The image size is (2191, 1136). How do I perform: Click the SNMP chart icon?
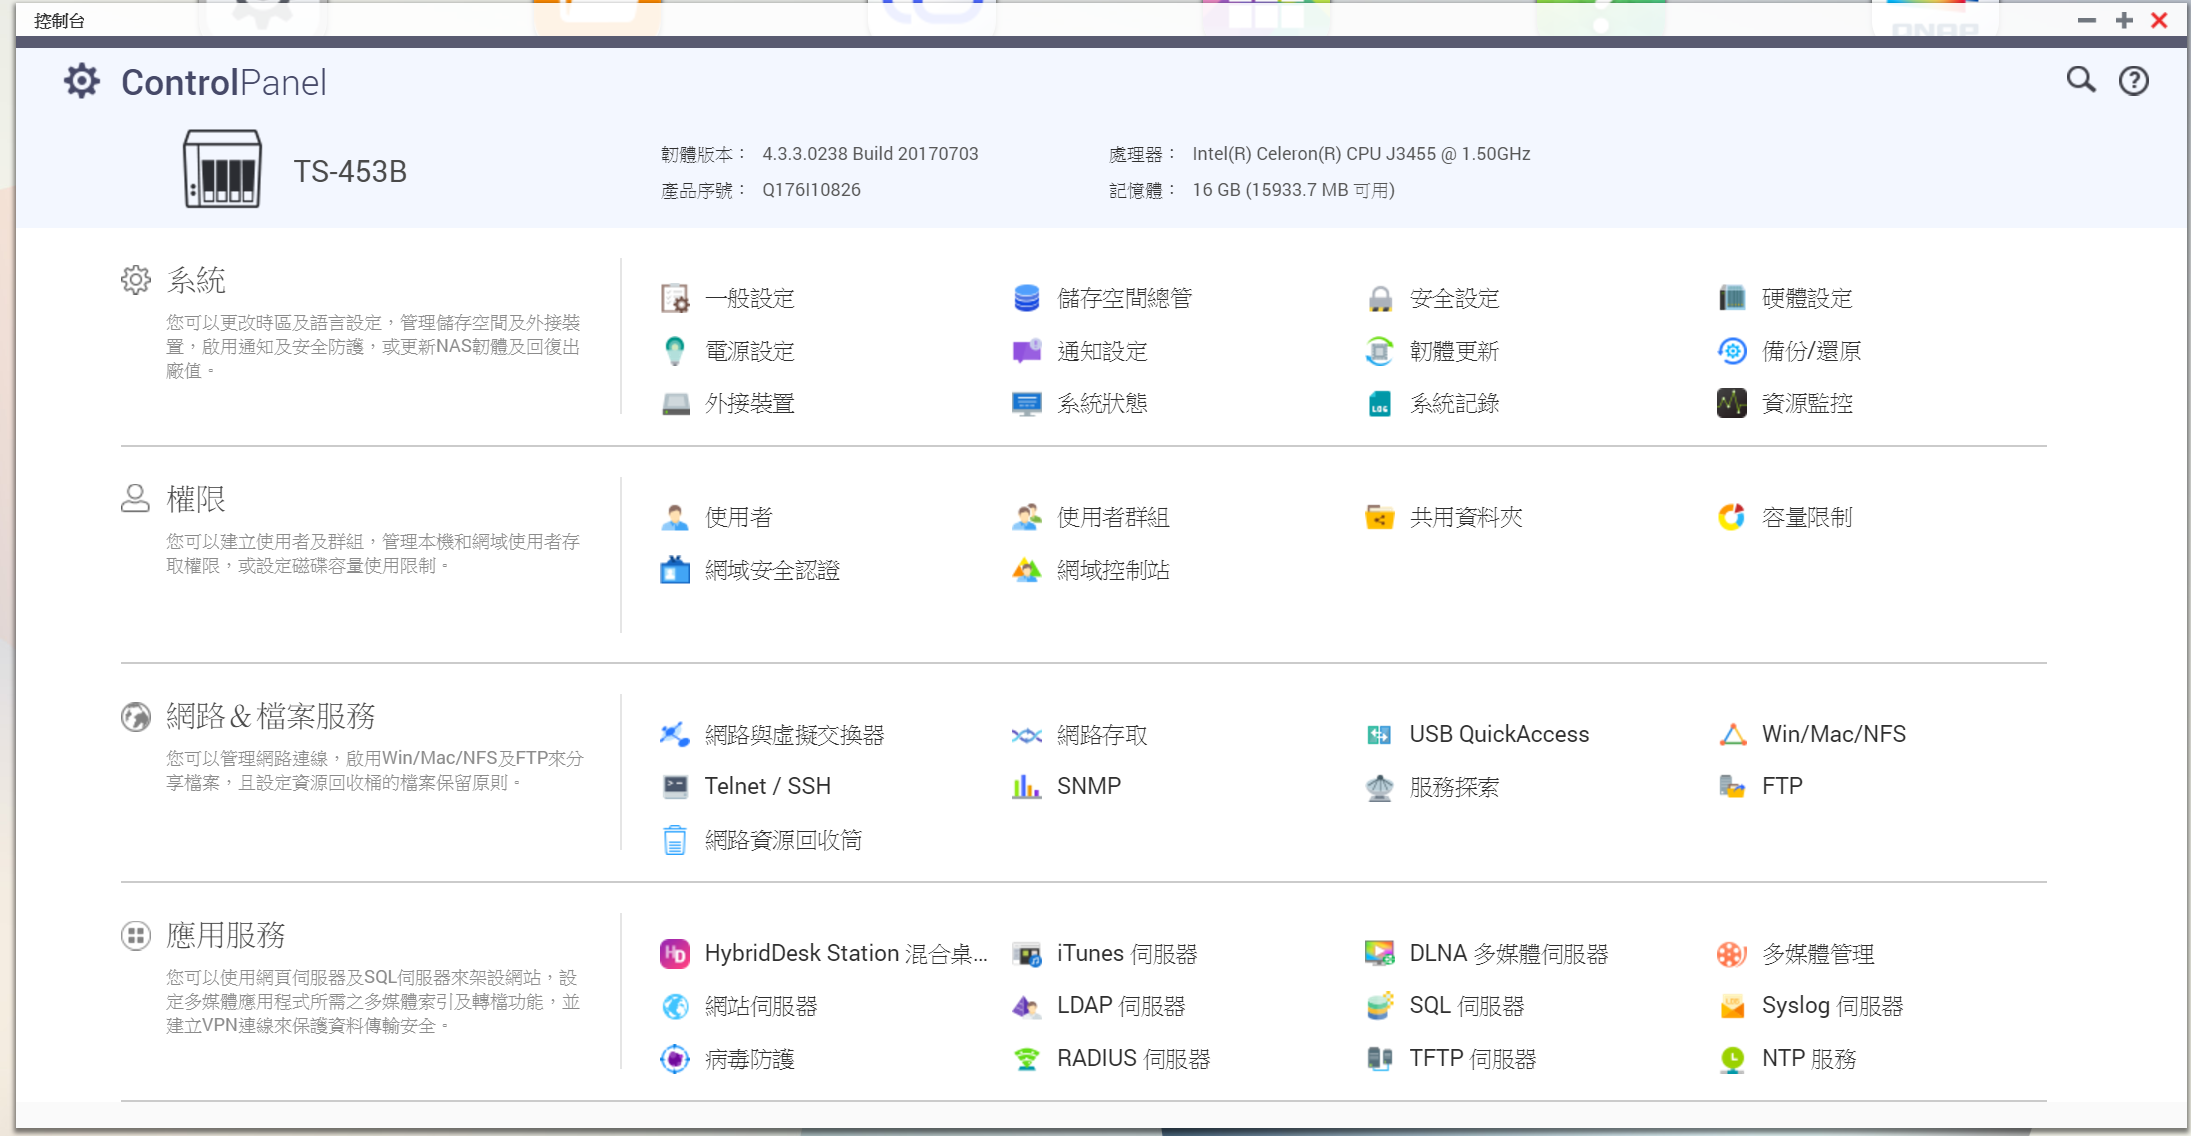pyautogui.click(x=1026, y=786)
